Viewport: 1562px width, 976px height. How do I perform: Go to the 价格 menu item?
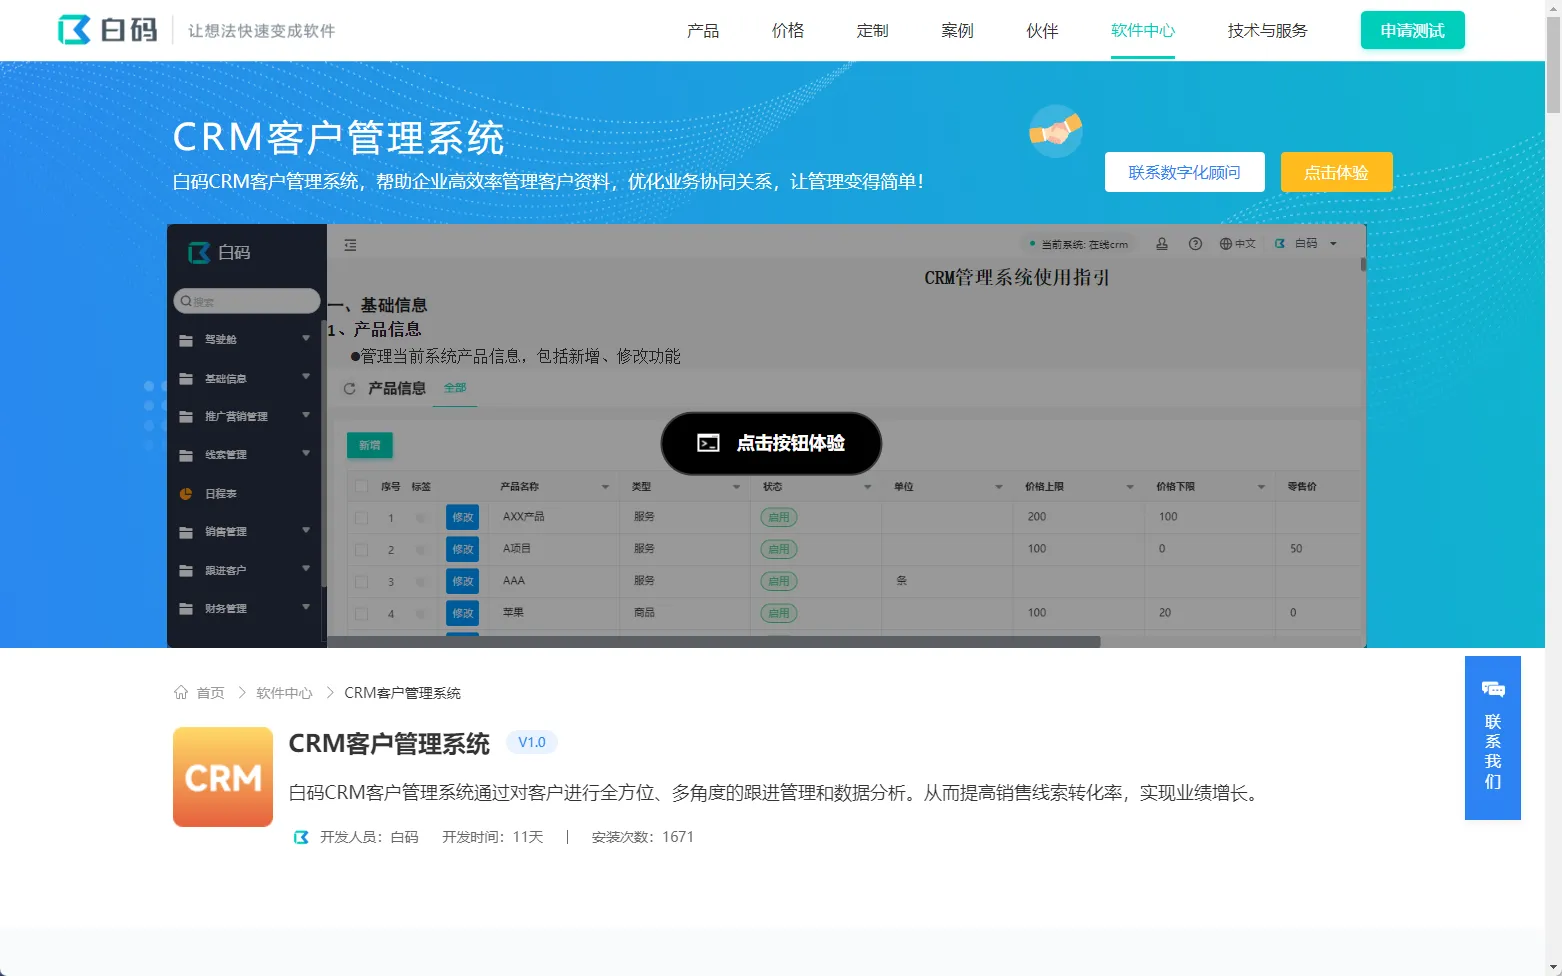point(787,31)
